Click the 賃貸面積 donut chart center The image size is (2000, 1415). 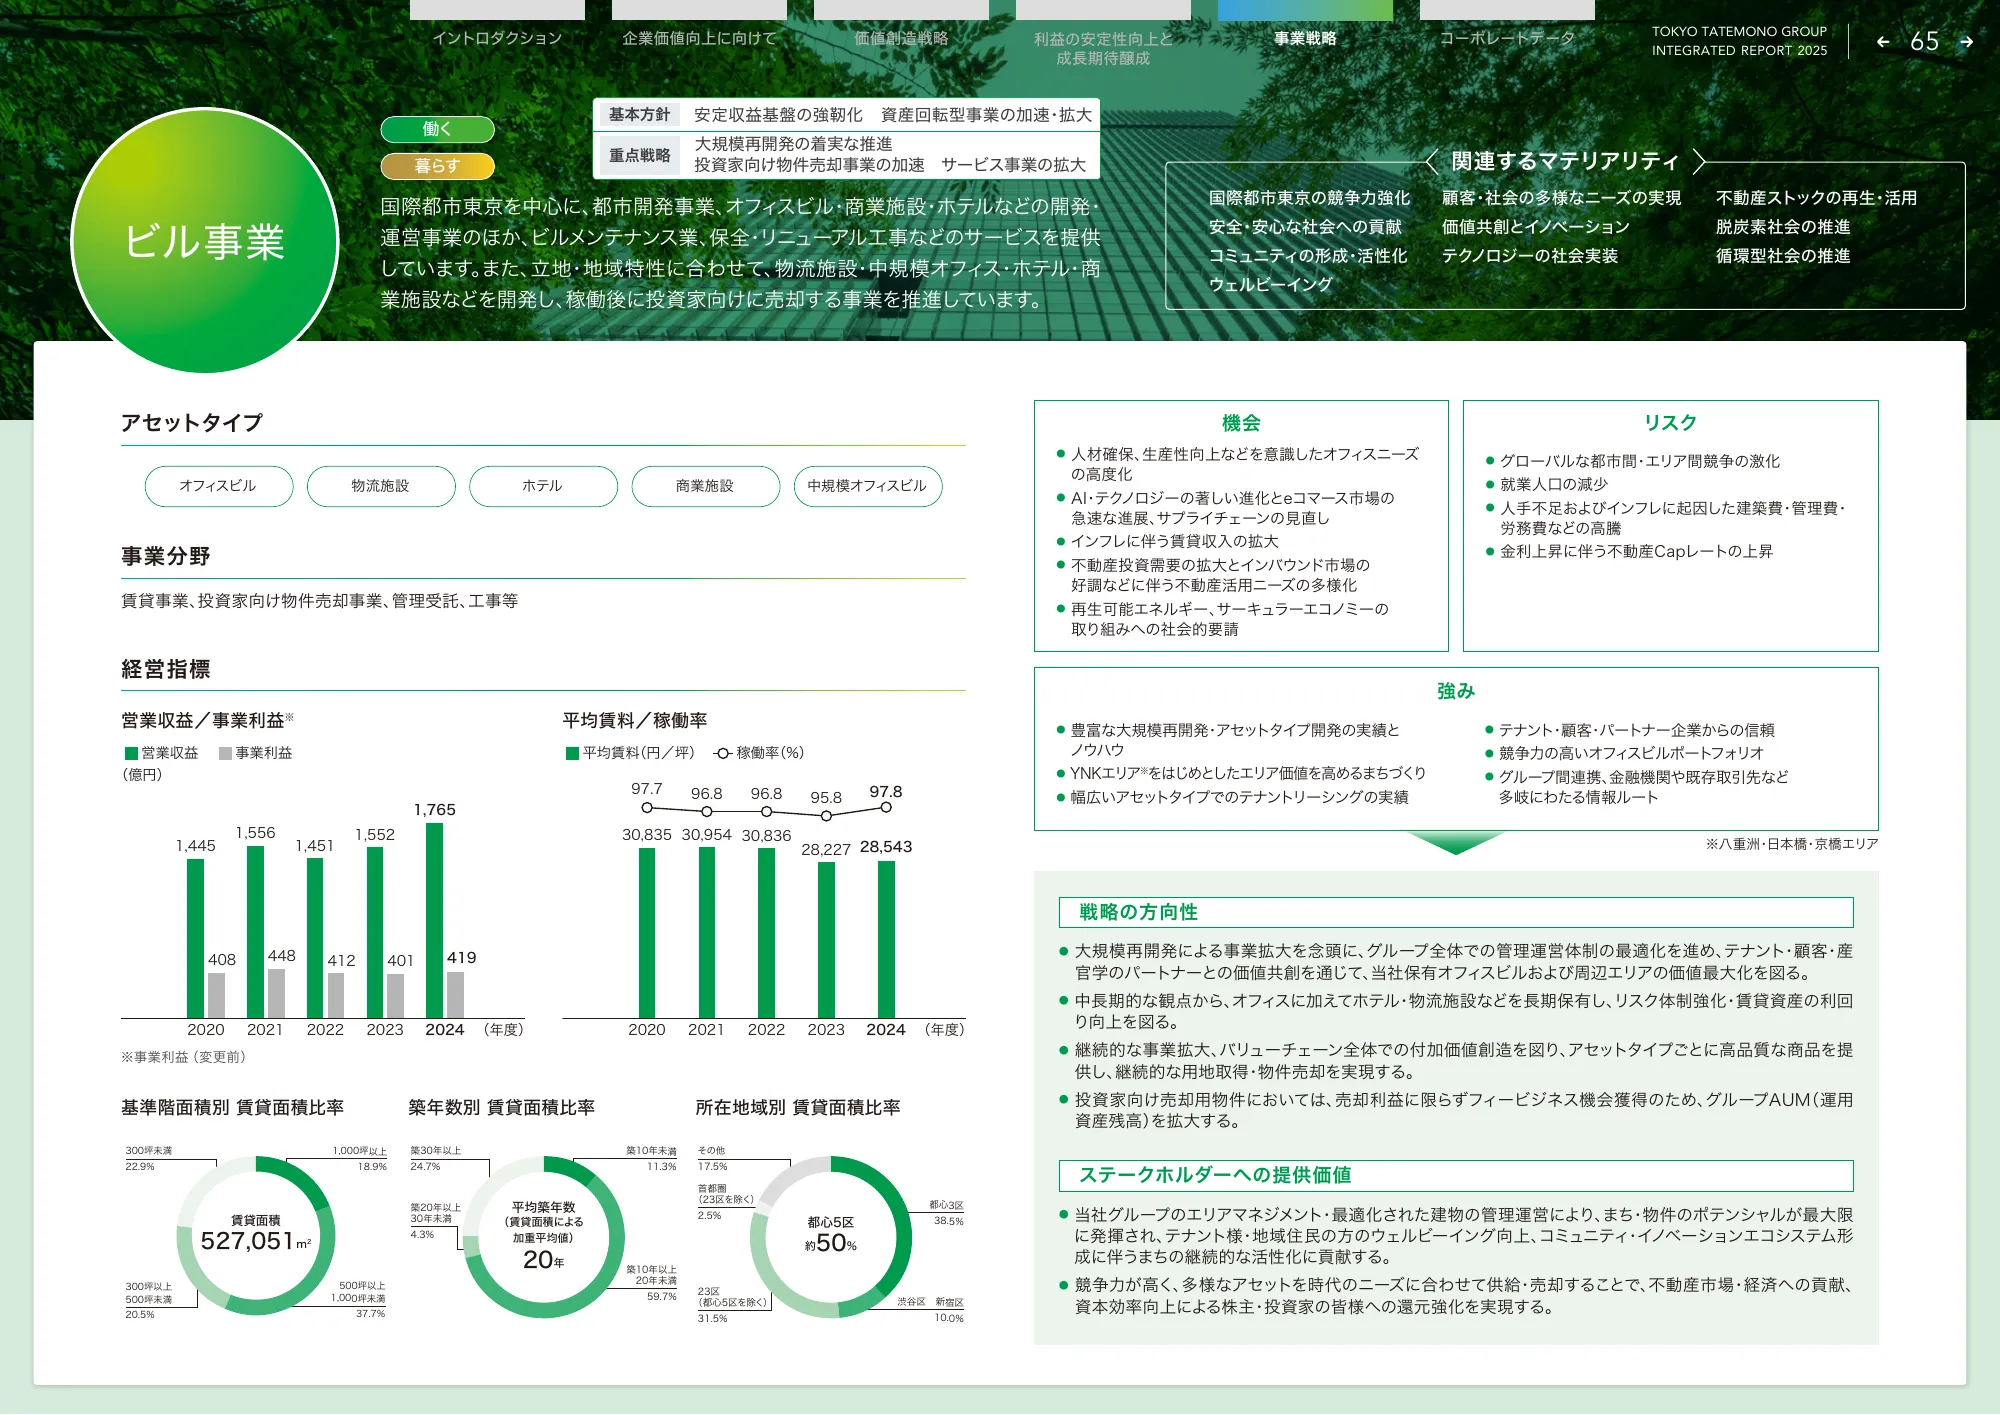pos(256,1235)
